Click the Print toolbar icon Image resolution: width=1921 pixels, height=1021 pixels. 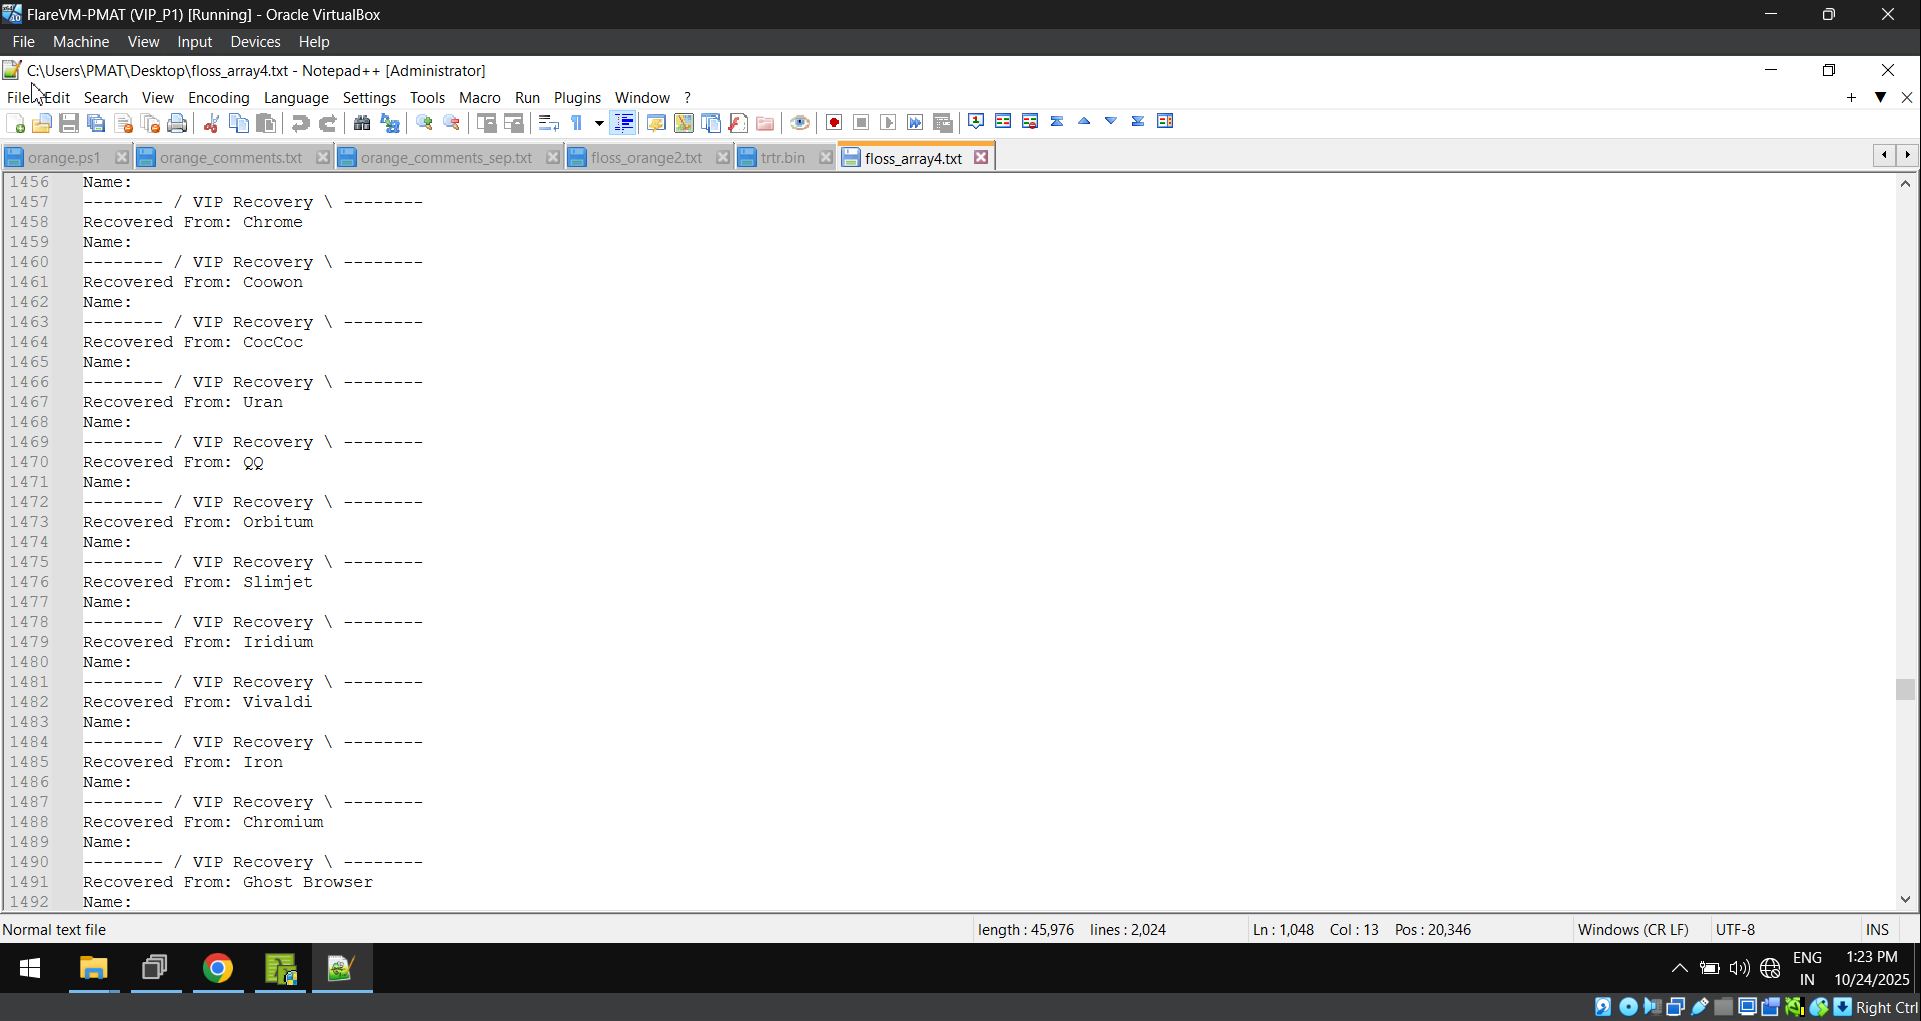click(x=177, y=122)
